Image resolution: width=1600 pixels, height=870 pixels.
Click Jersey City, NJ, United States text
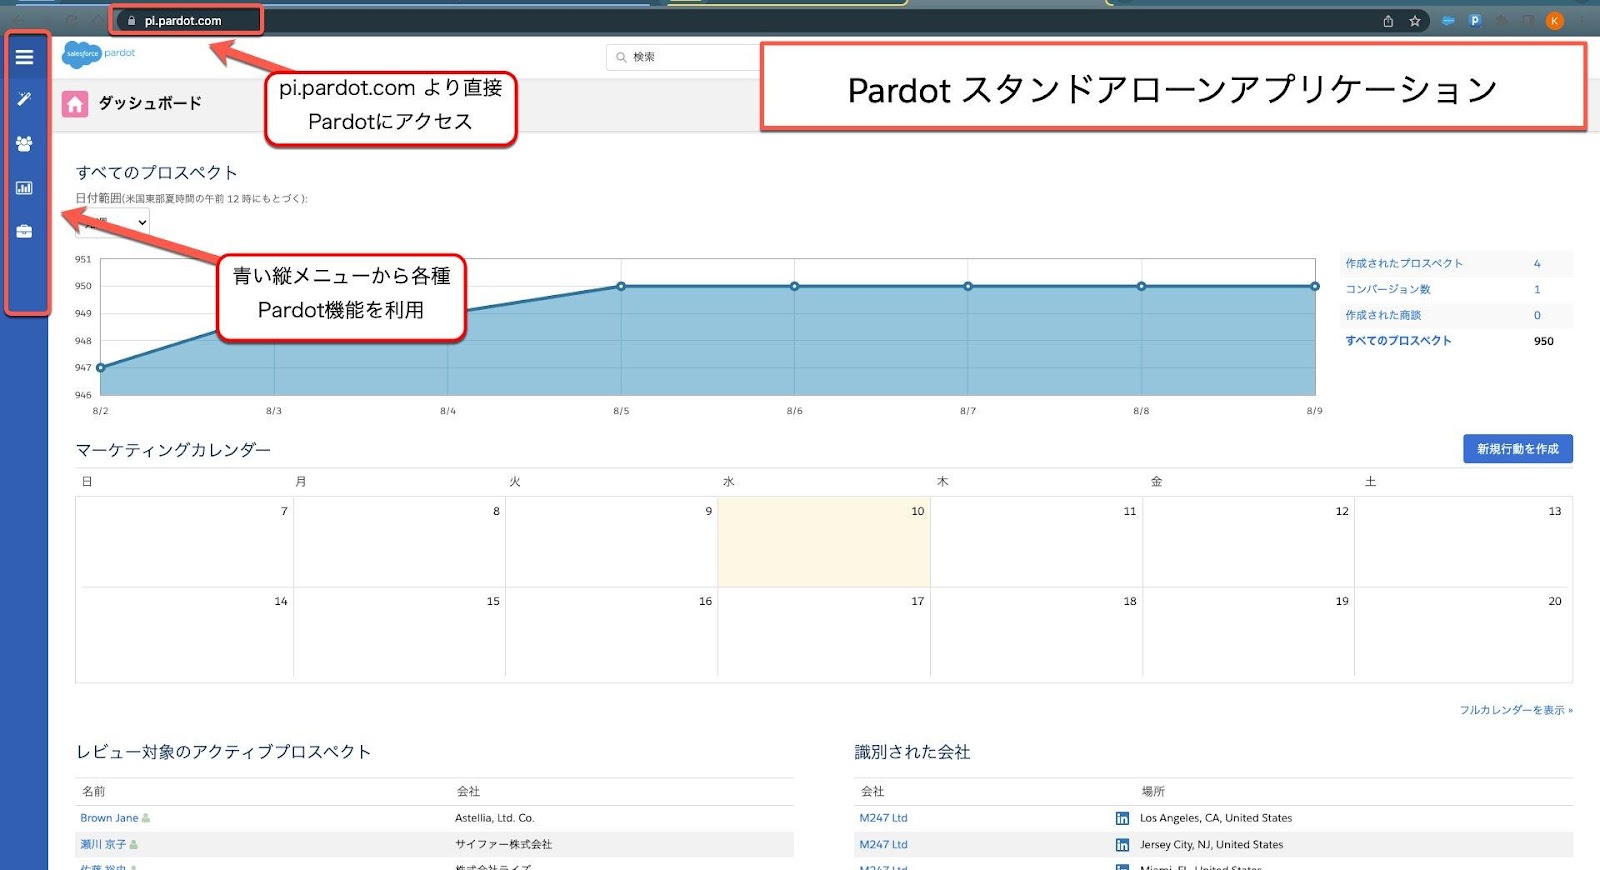coord(1212,845)
